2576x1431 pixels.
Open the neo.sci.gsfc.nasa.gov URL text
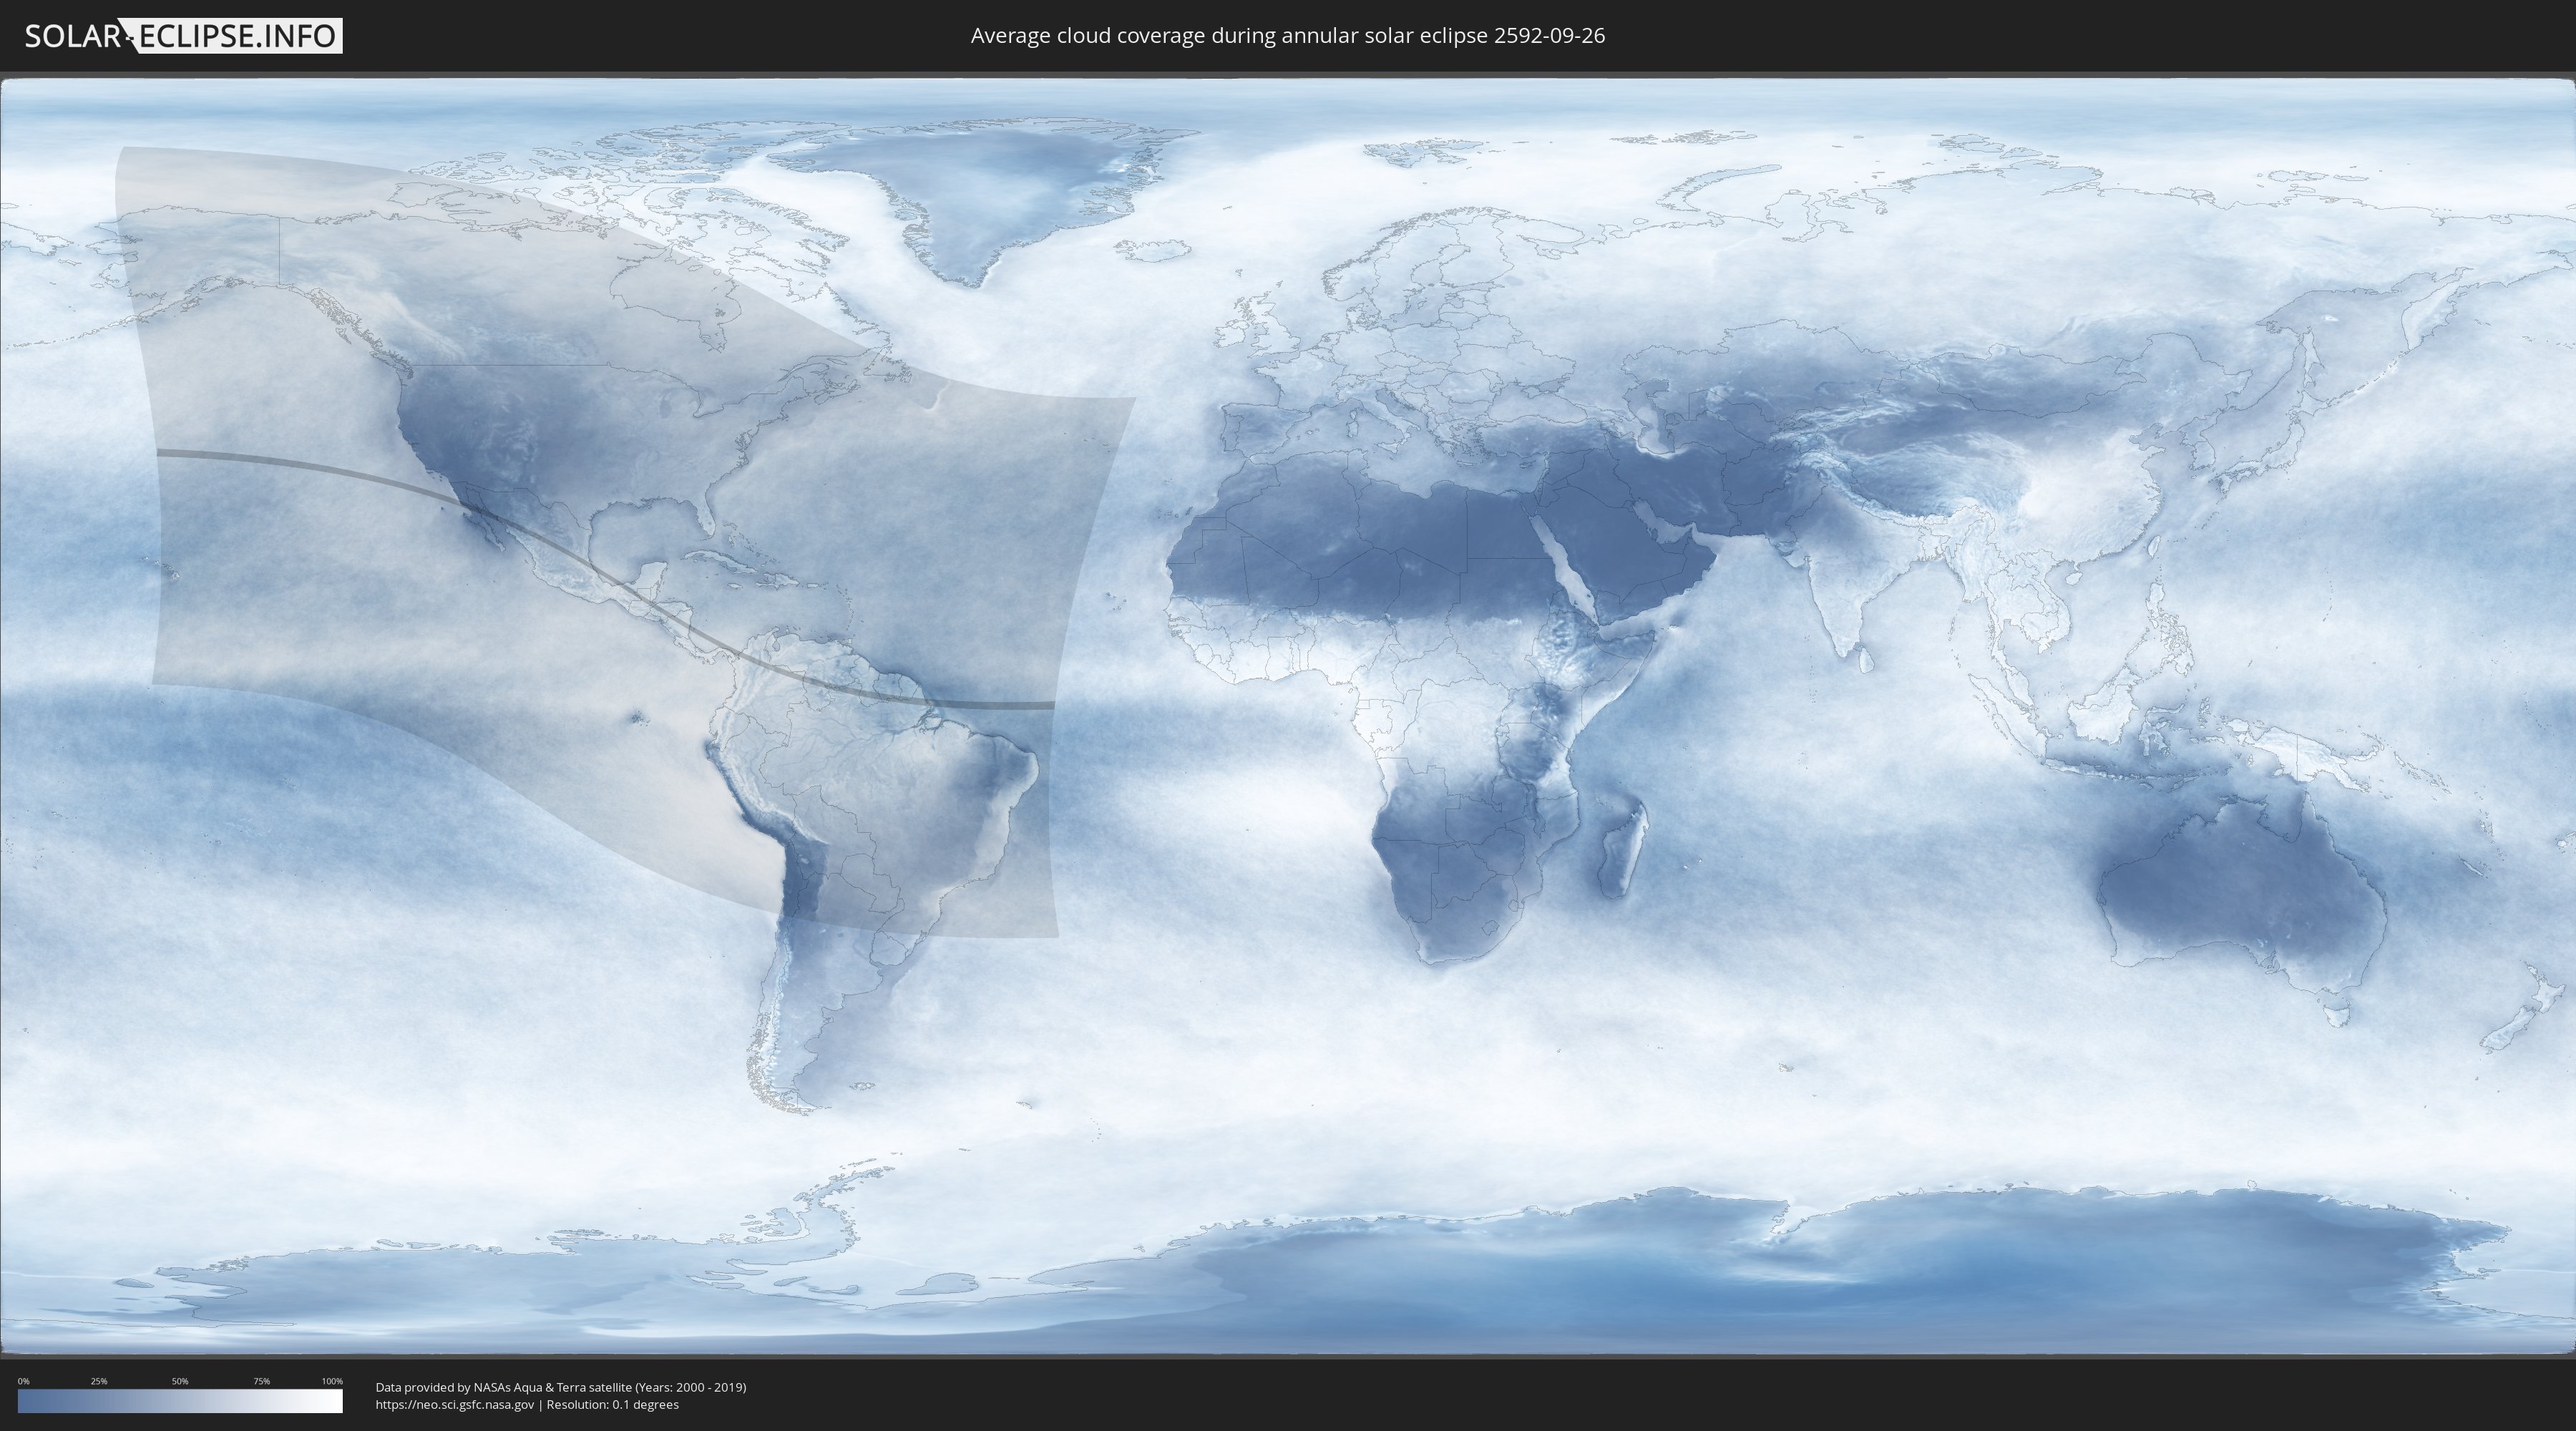tap(455, 1404)
